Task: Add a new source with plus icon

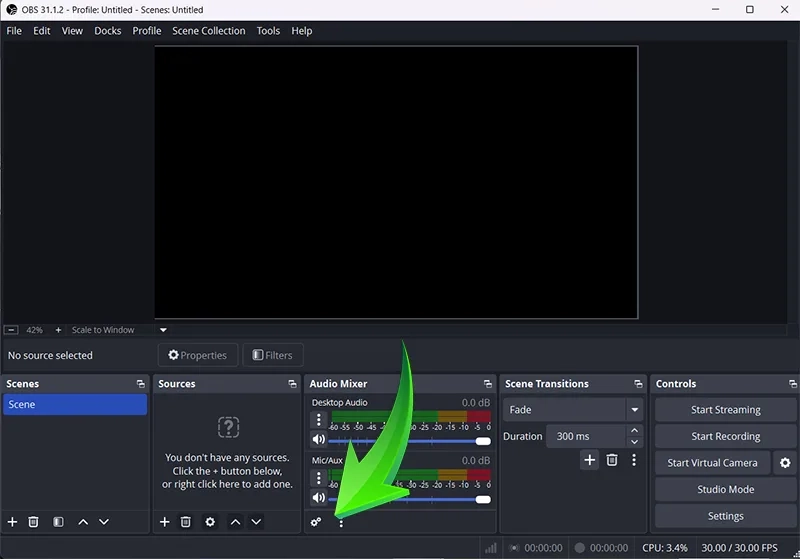Action: click(x=165, y=522)
